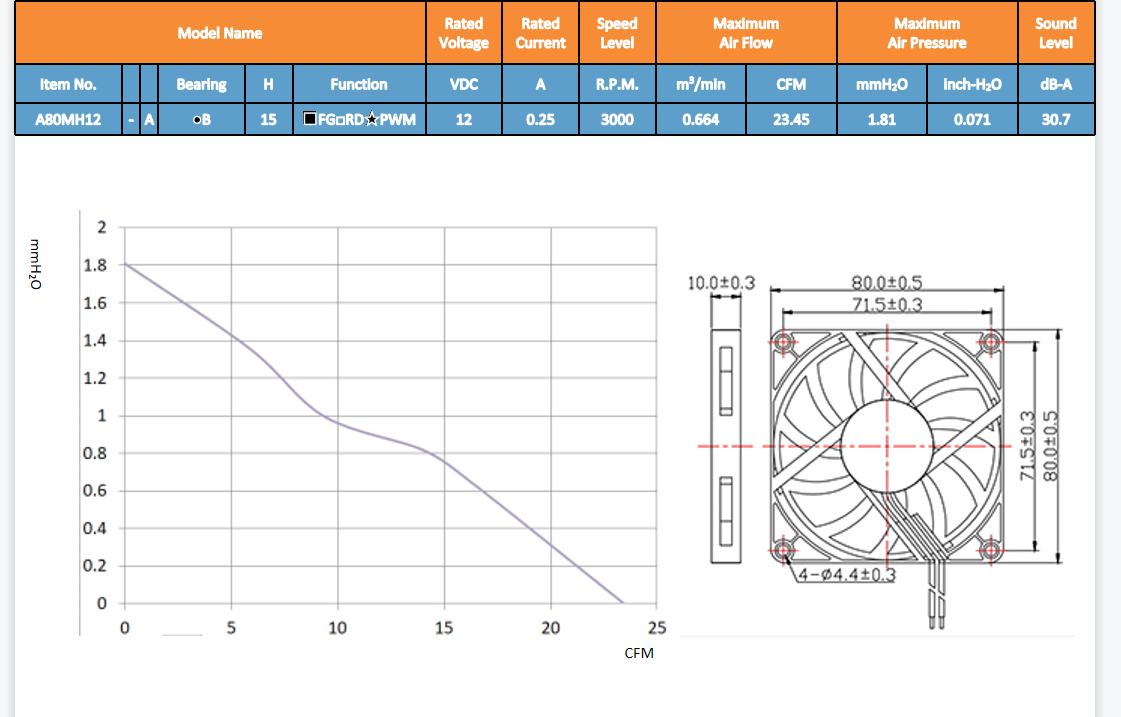
Task: Click the Maximum Air Flow header
Action: tap(746, 33)
